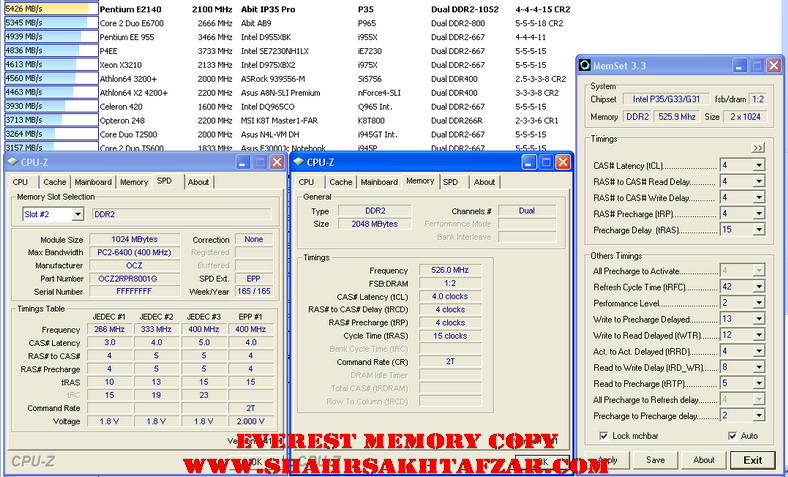Screen dimensions: 788x477
Task: Switch to Mainboard tab in right CPU-Z window
Action: coord(379,182)
